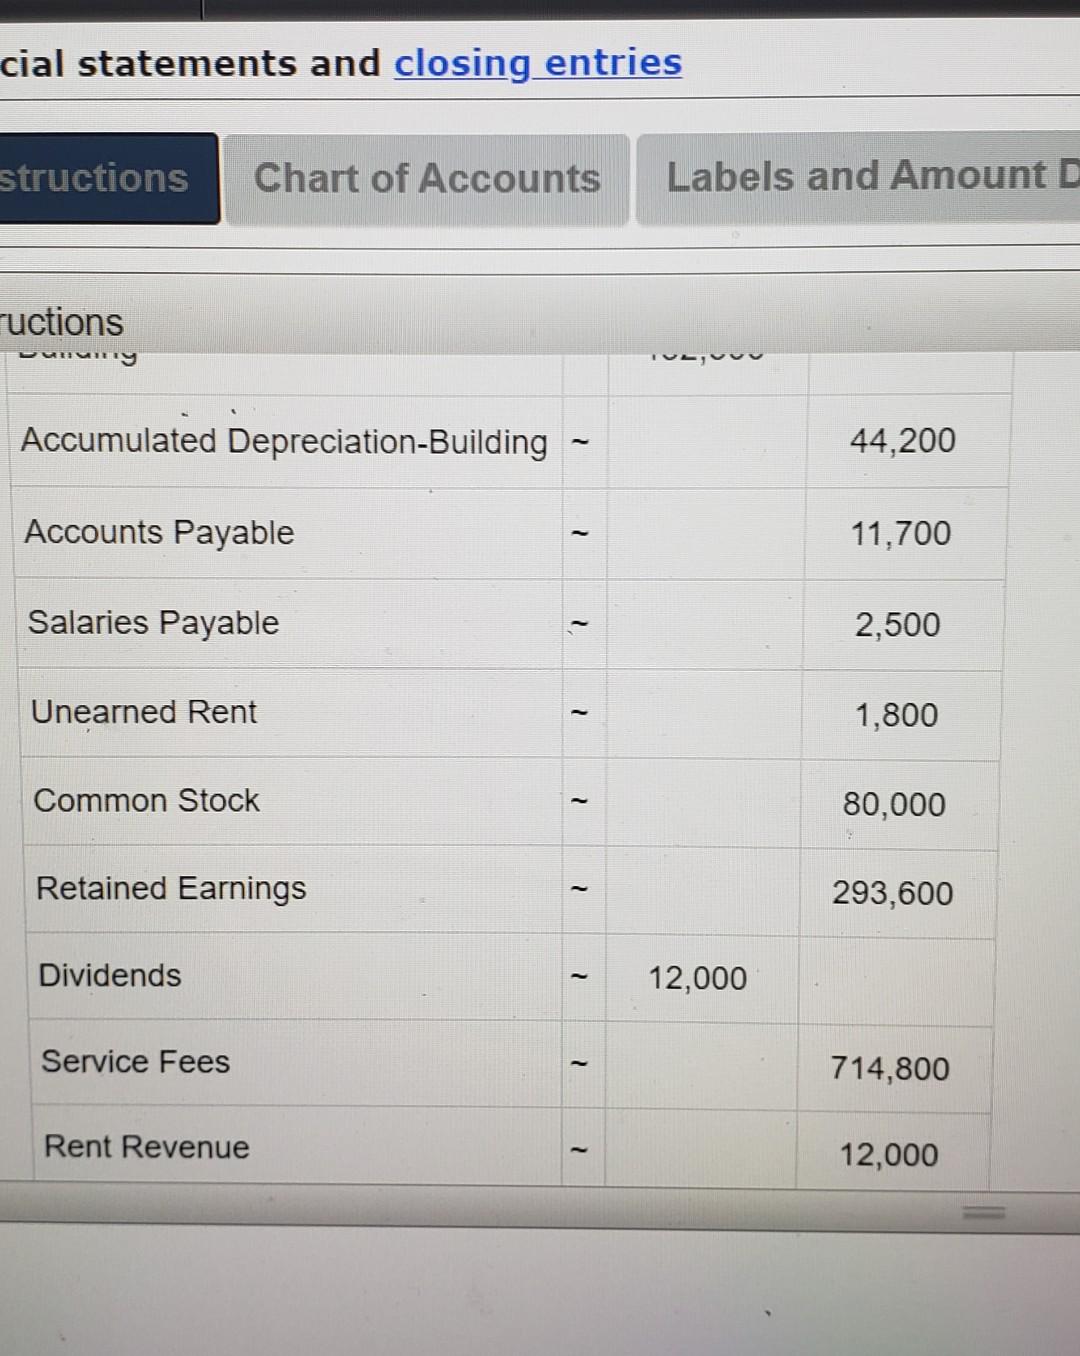Open the closing entries hyperlink
Image resolution: width=1080 pixels, height=1356 pixels.
(538, 62)
